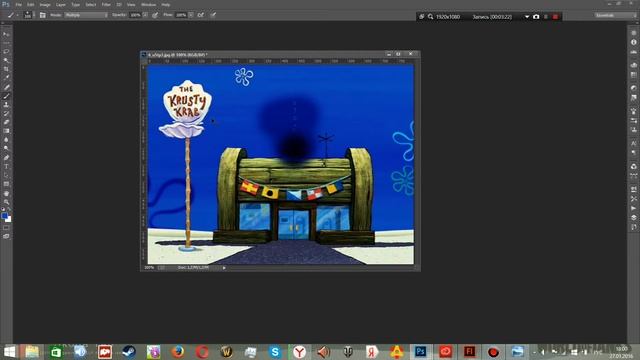Viewport: 640px width, 360px height.
Task: Select the Gradient tool
Action: [x=6, y=131]
